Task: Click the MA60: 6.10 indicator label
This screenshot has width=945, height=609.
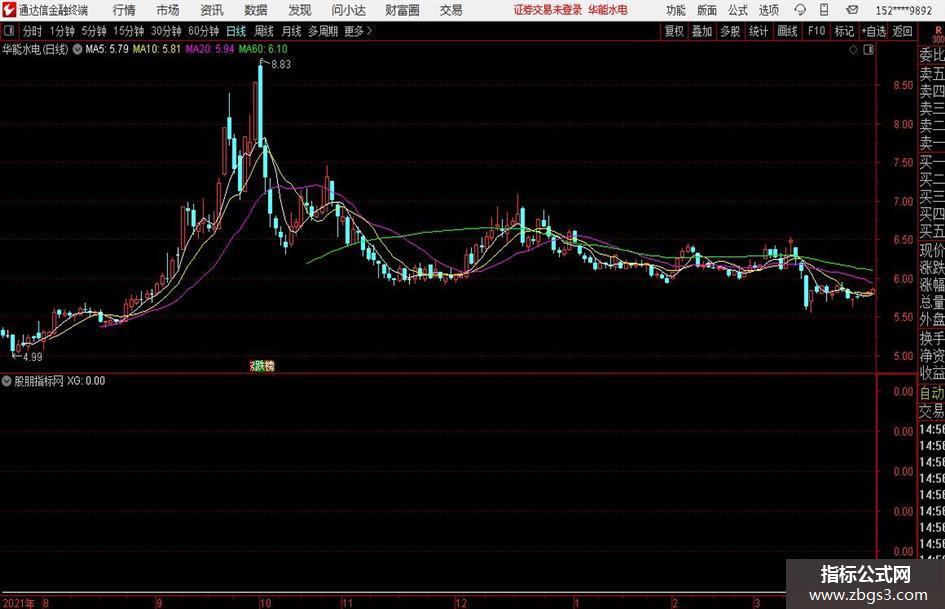Action: (x=263, y=49)
